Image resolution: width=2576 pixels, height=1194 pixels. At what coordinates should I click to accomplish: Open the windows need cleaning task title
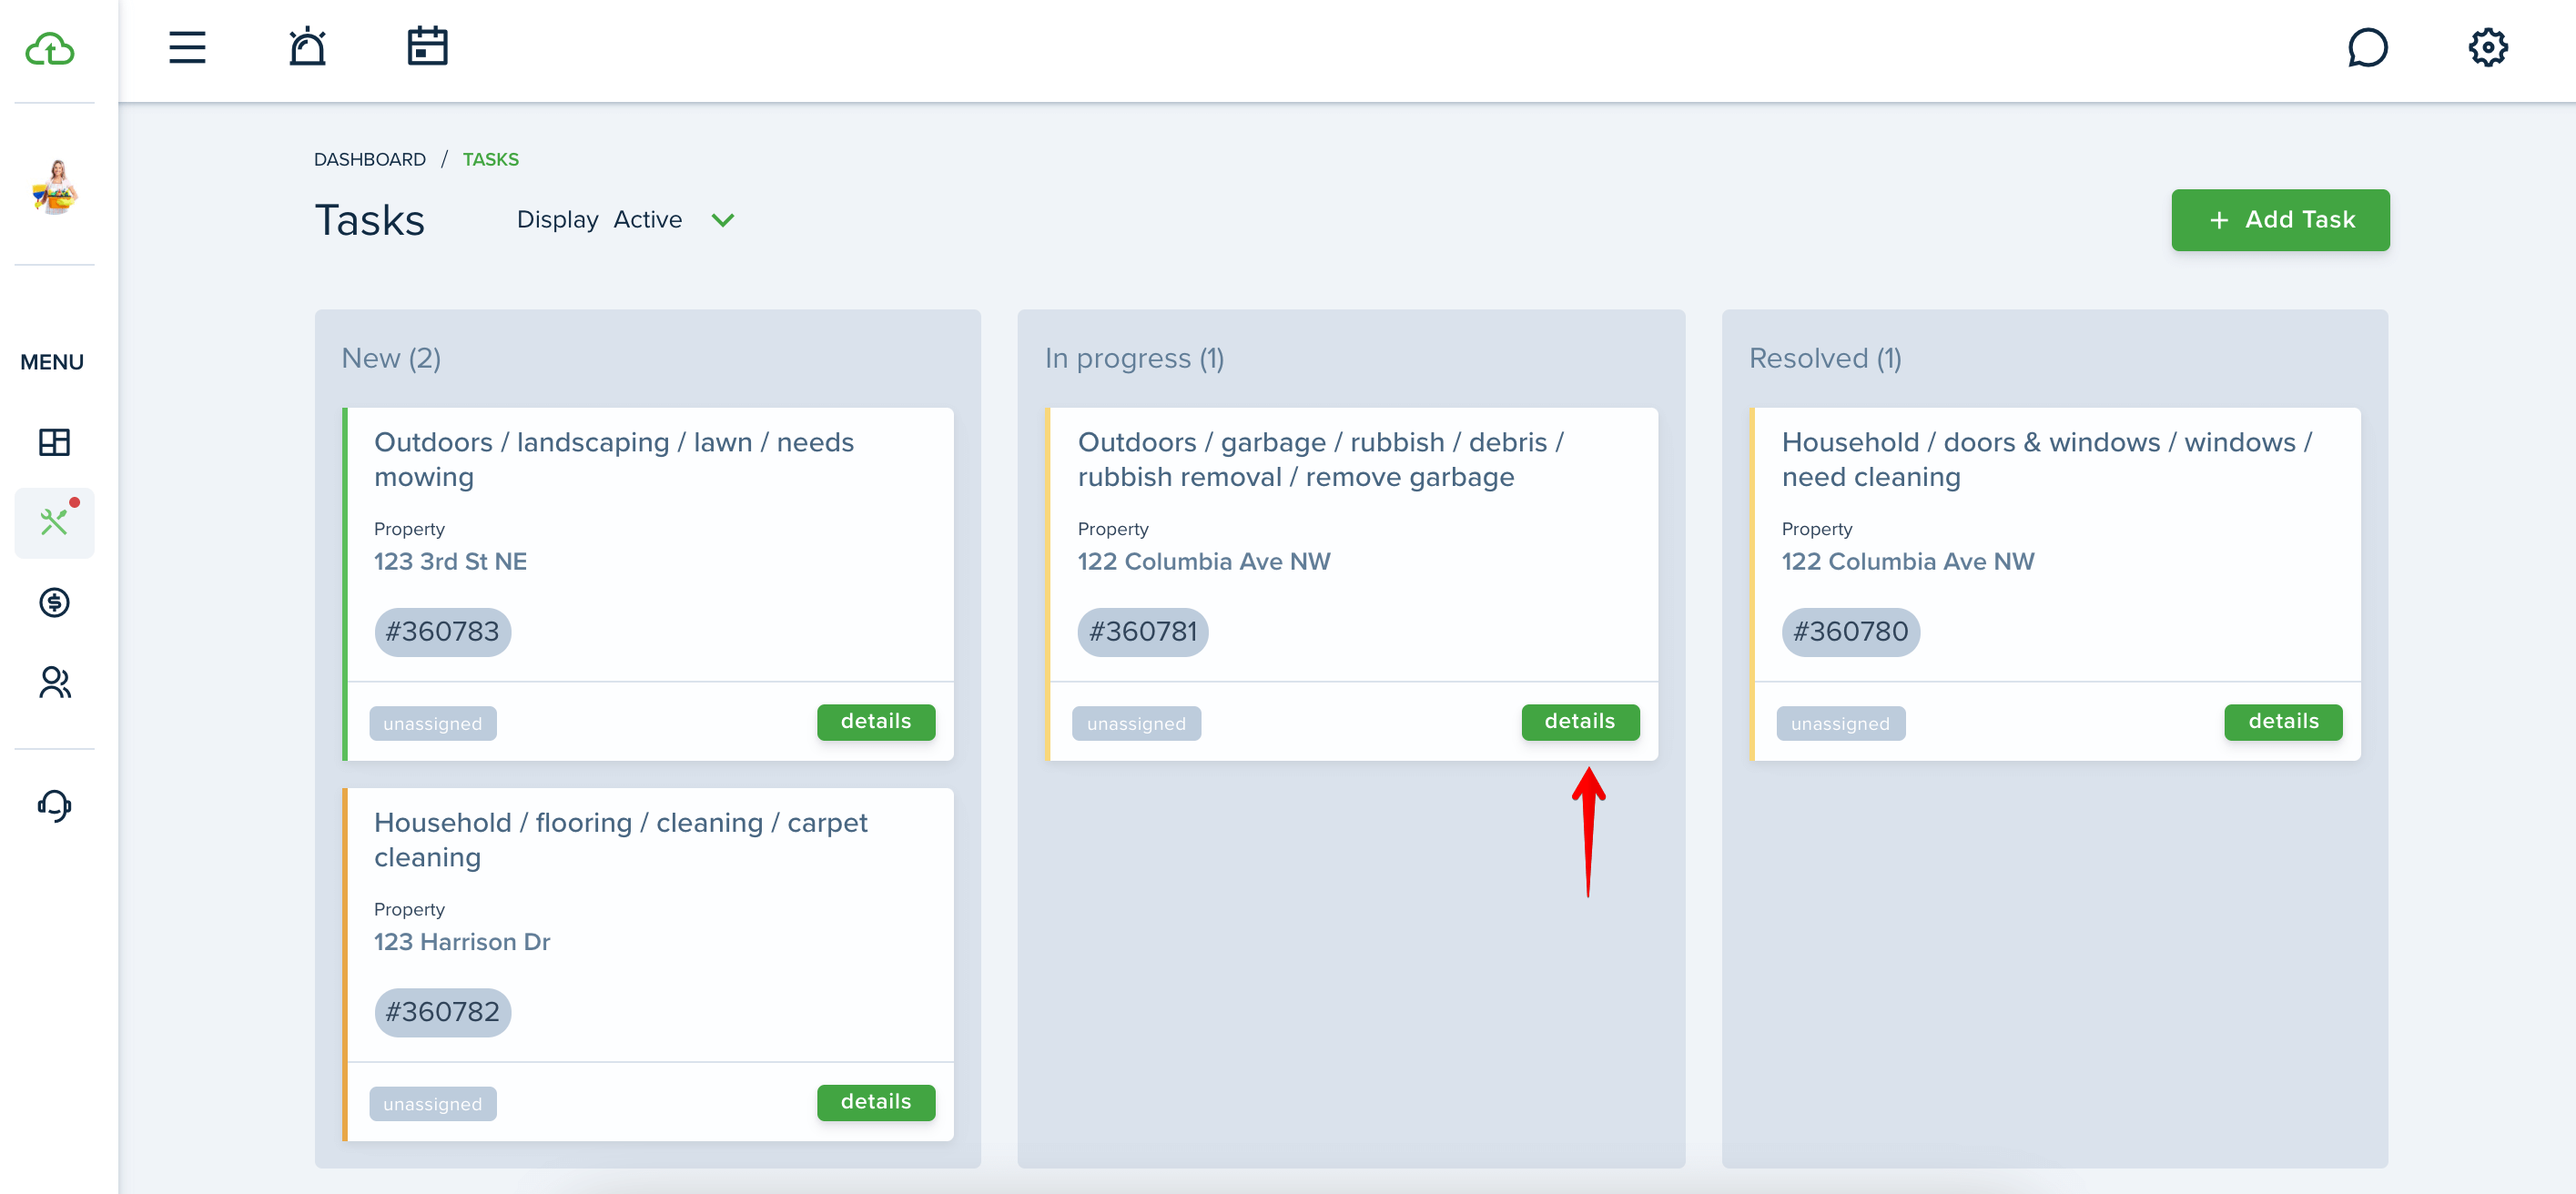pos(2046,459)
